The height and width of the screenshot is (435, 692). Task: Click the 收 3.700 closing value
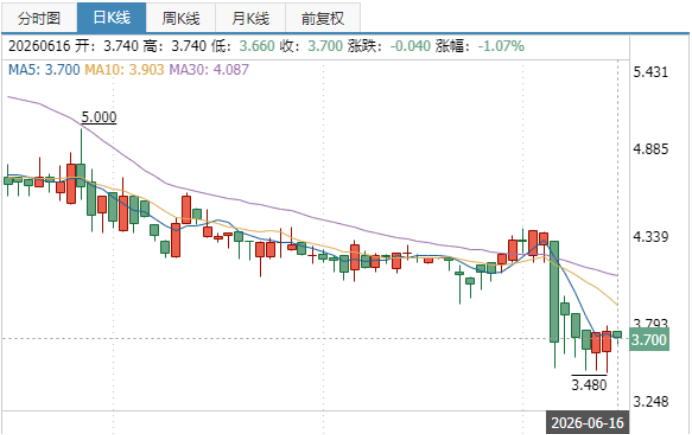pyautogui.click(x=325, y=46)
